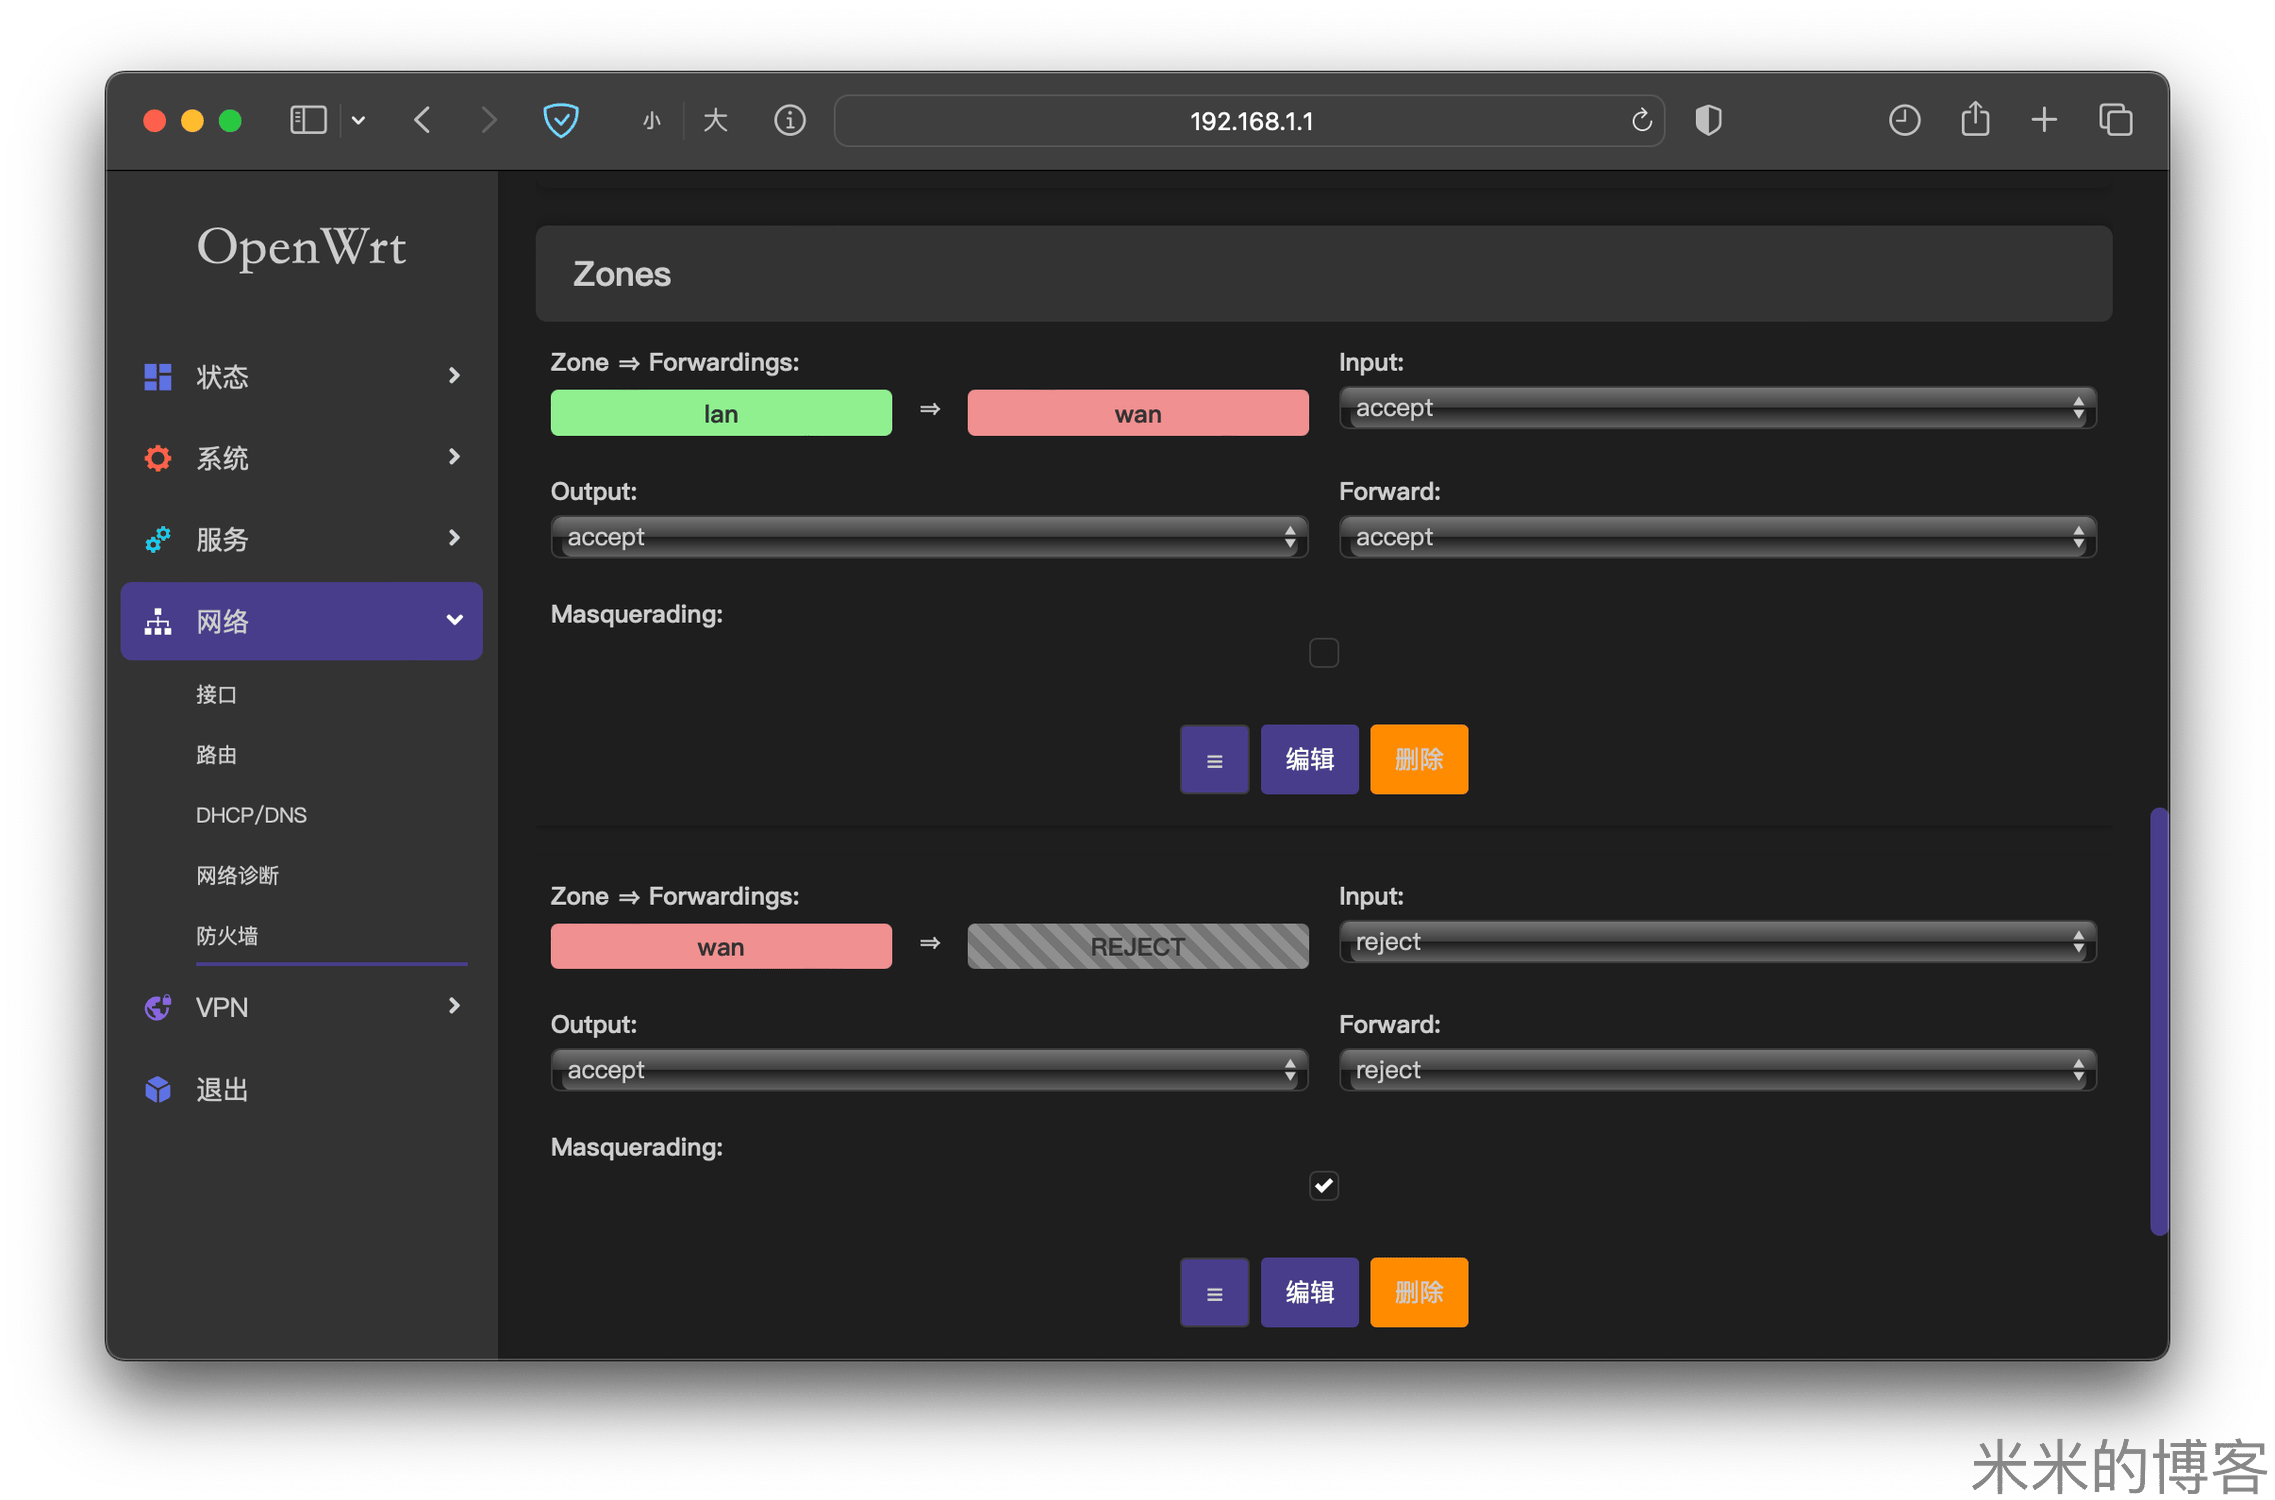Image resolution: width=2275 pixels, height=1500 pixels.
Task: Click the purple page scrollbar
Action: coord(2159,1020)
